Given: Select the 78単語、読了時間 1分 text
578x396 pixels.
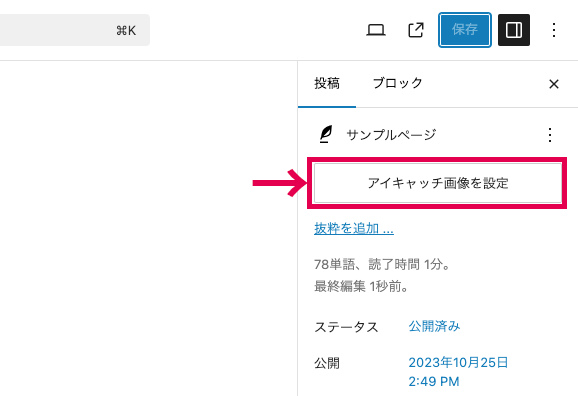Looking at the screenshot, I should (x=382, y=264).
